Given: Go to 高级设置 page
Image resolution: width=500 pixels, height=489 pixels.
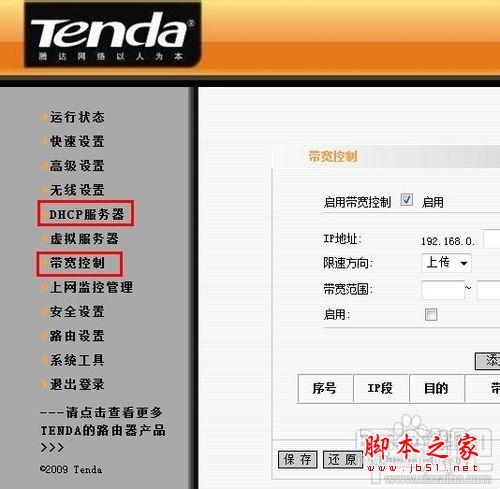Looking at the screenshot, I should 77,166.
